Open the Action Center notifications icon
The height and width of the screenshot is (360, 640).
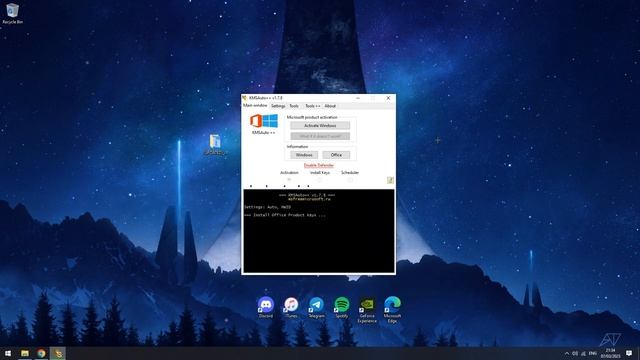tap(629, 353)
